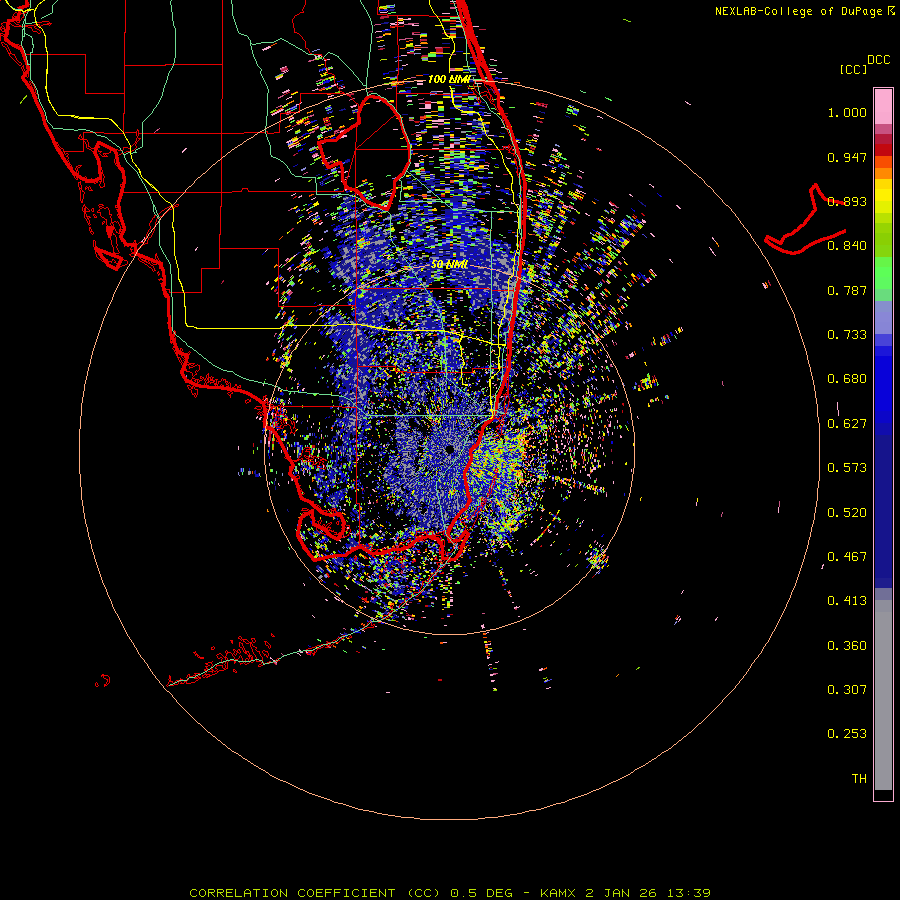The image size is (900, 900).
Task: Click the 100 NMI range ring label
Action: coord(449,79)
